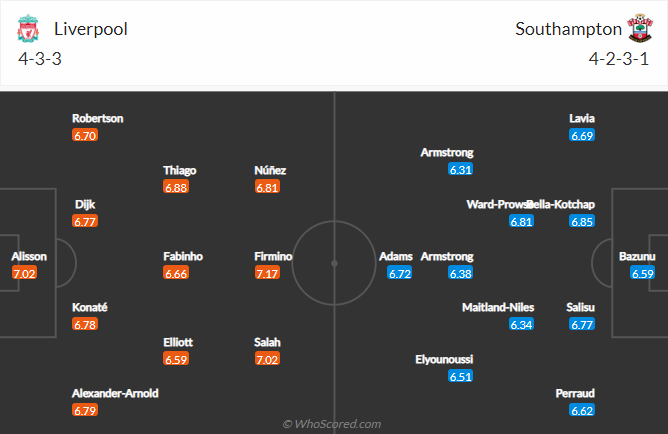Click Adams' 6.72 rating badge

[400, 273]
